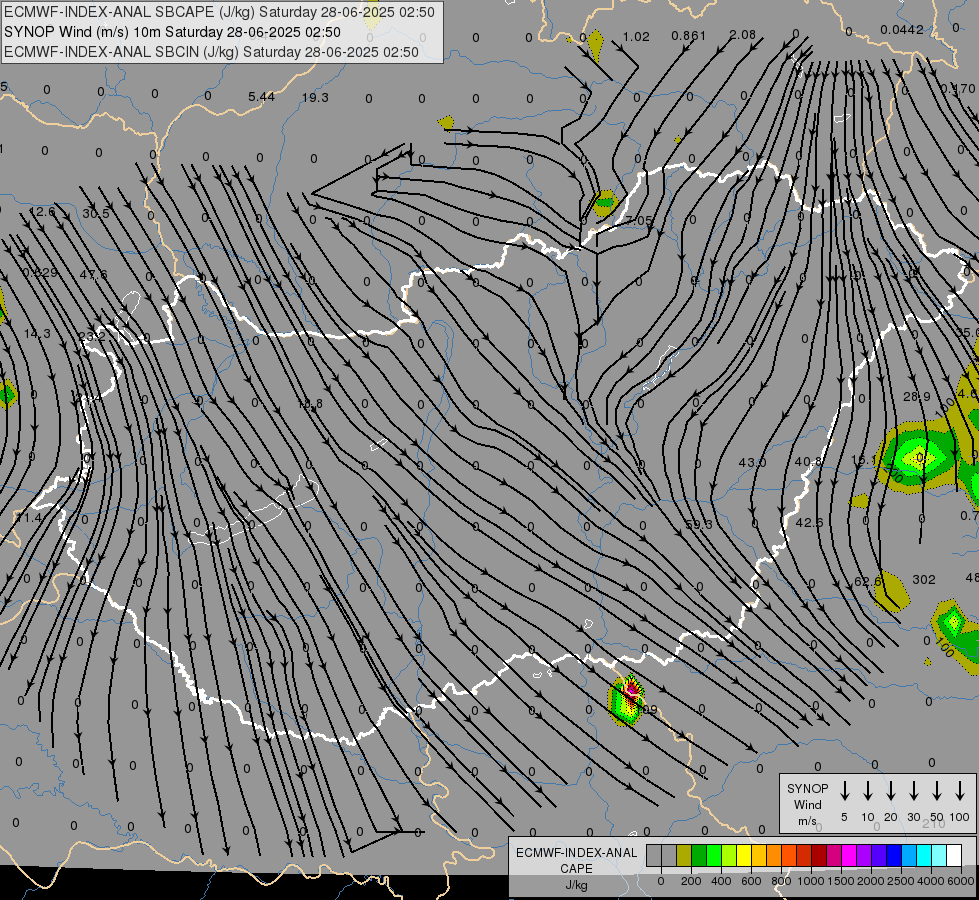Image resolution: width=979 pixels, height=900 pixels.
Task: Click the 2500 tick label on CAPE scale
Action: pos(901,881)
